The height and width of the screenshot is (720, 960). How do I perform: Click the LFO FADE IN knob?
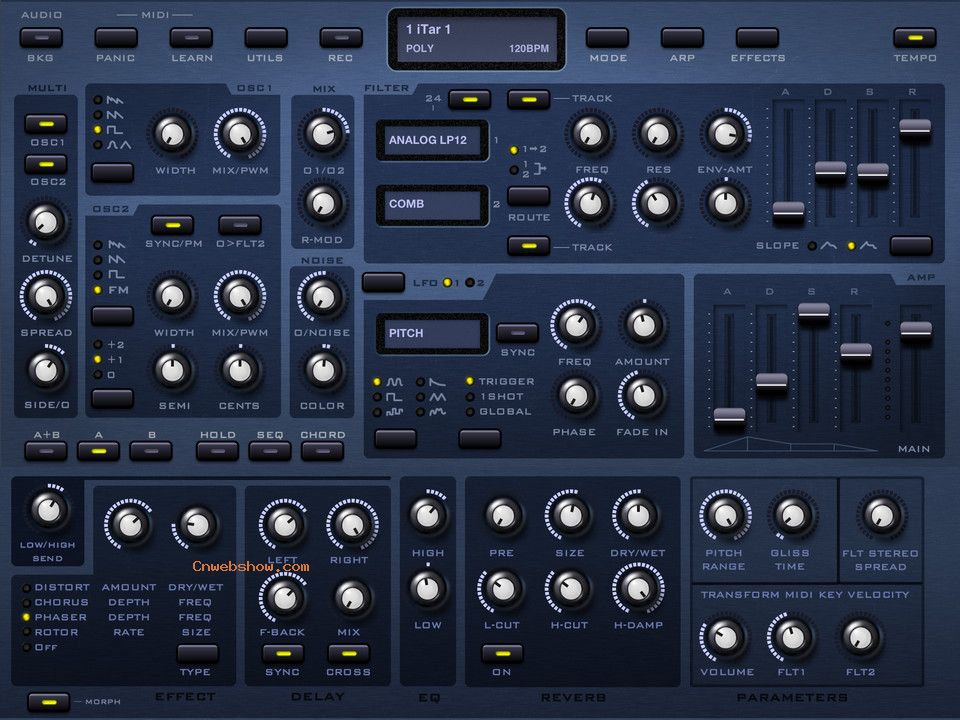643,395
